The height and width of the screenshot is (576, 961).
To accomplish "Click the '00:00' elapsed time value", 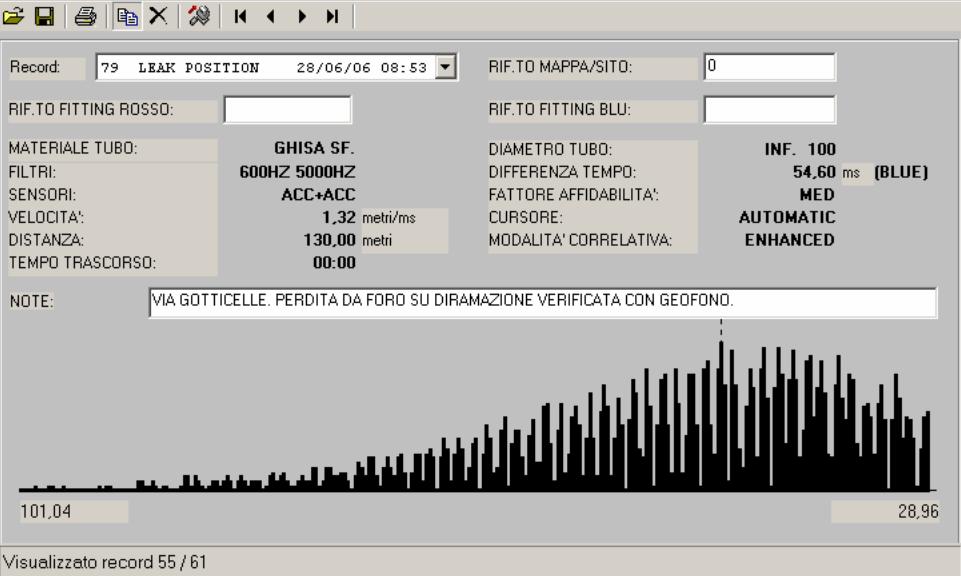I will tap(334, 263).
